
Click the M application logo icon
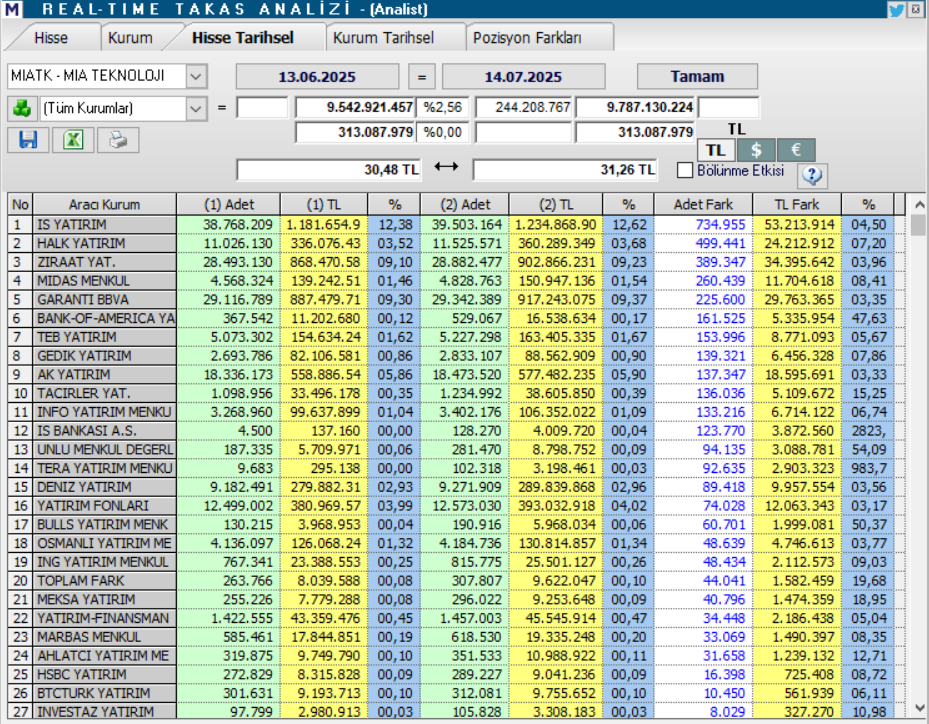(12, 9)
